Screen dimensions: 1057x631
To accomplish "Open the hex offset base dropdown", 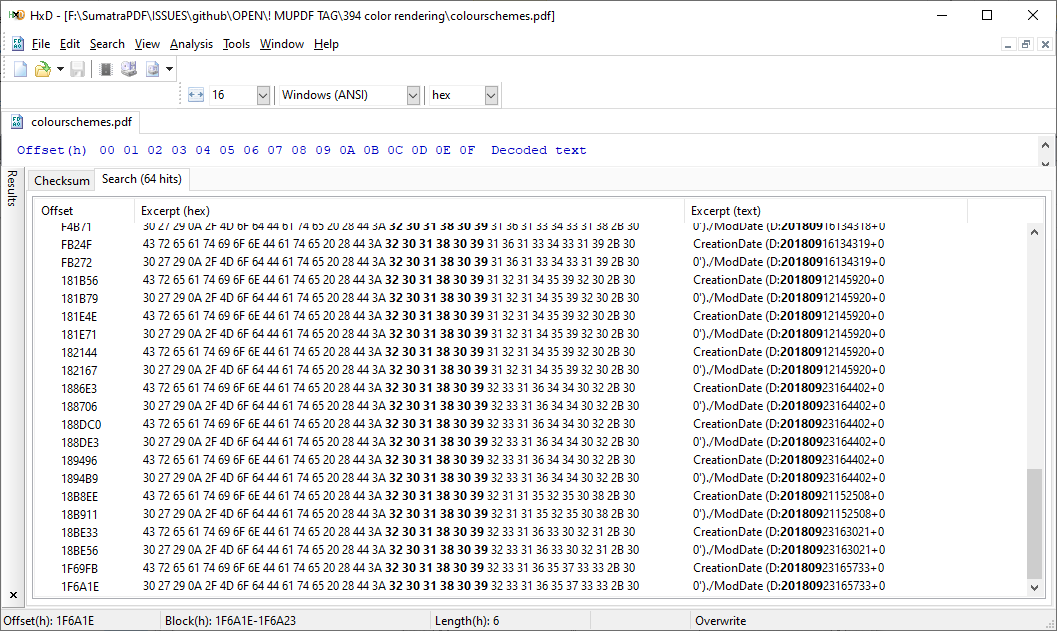I will click(x=487, y=95).
